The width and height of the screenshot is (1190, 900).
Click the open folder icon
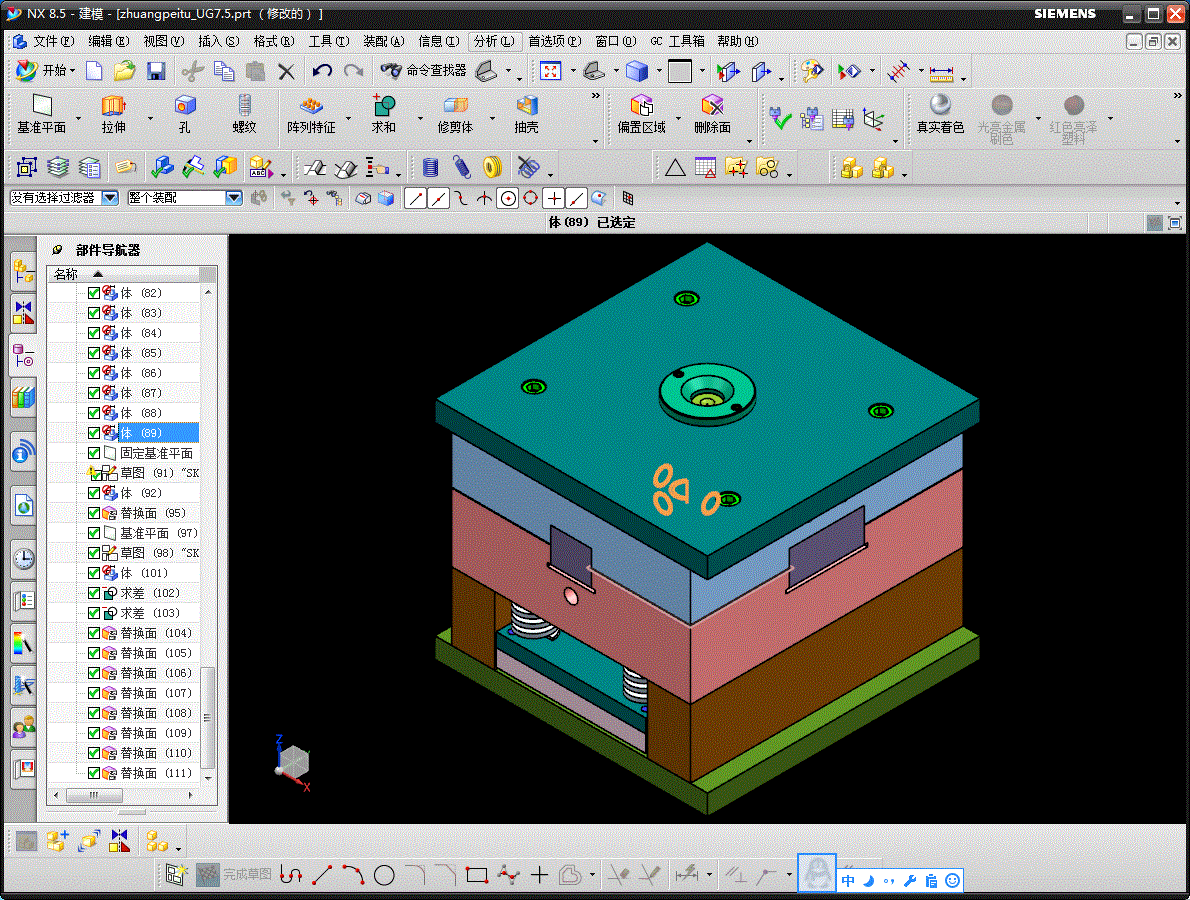point(124,71)
